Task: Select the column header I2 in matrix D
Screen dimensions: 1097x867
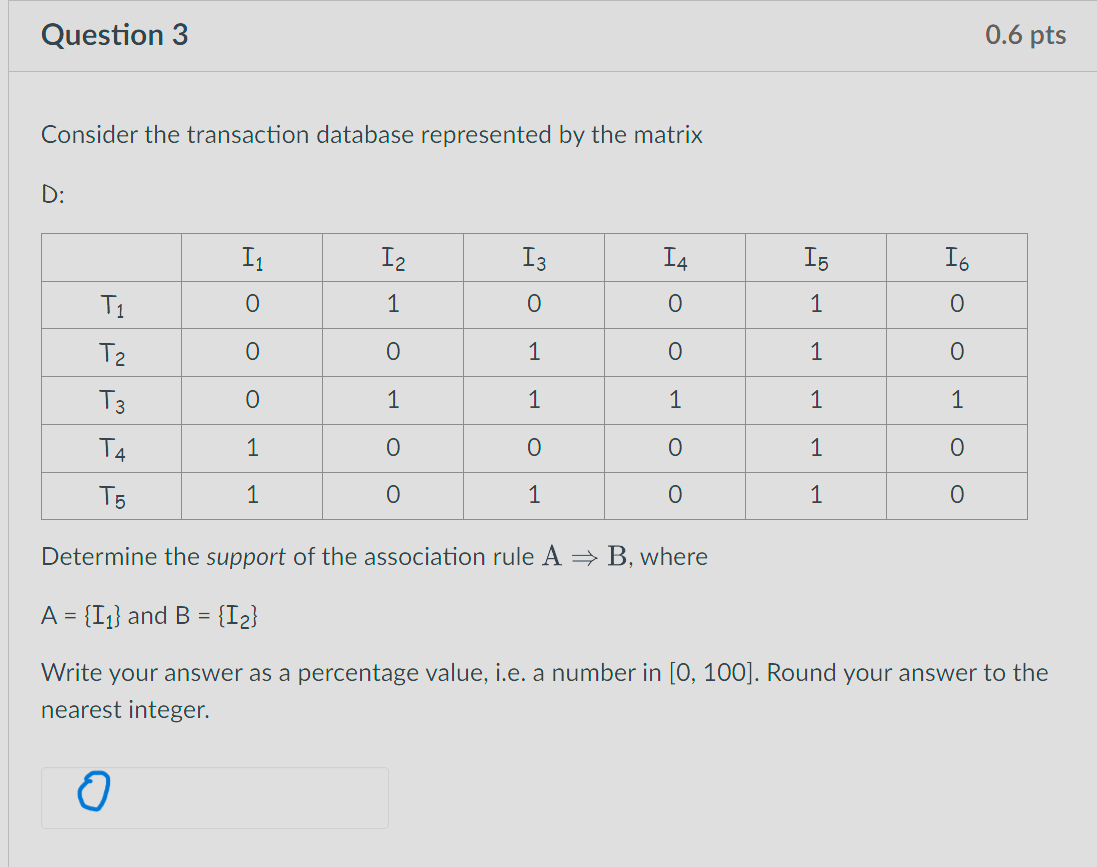Action: coord(392,257)
